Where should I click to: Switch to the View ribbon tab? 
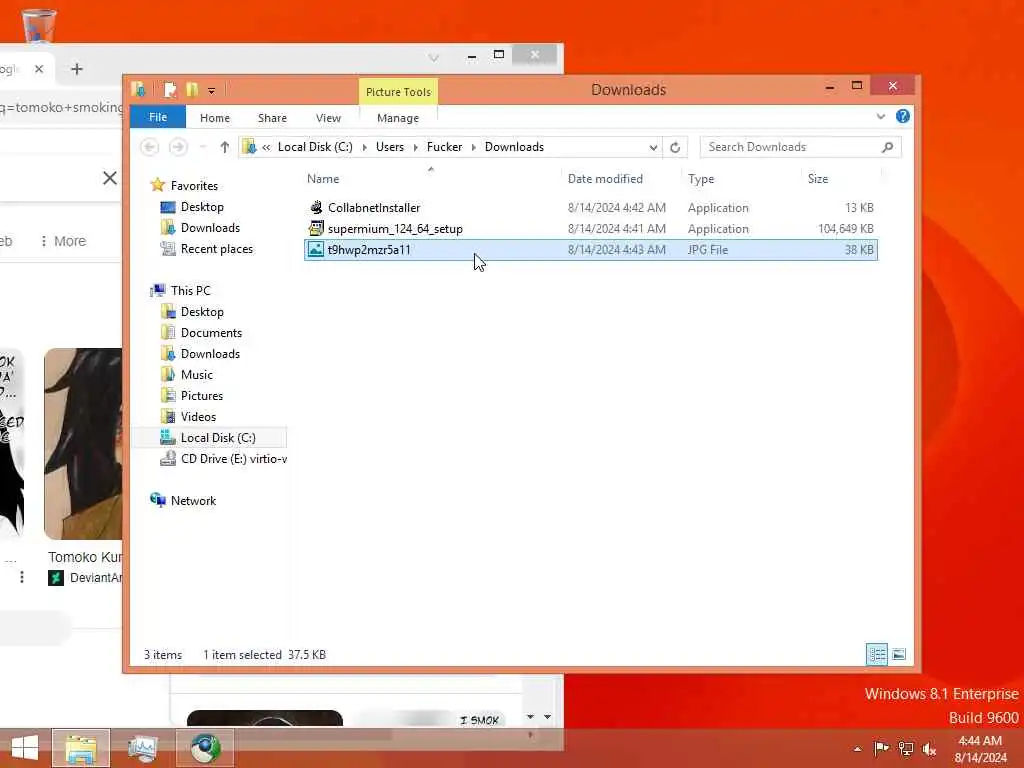(x=328, y=118)
